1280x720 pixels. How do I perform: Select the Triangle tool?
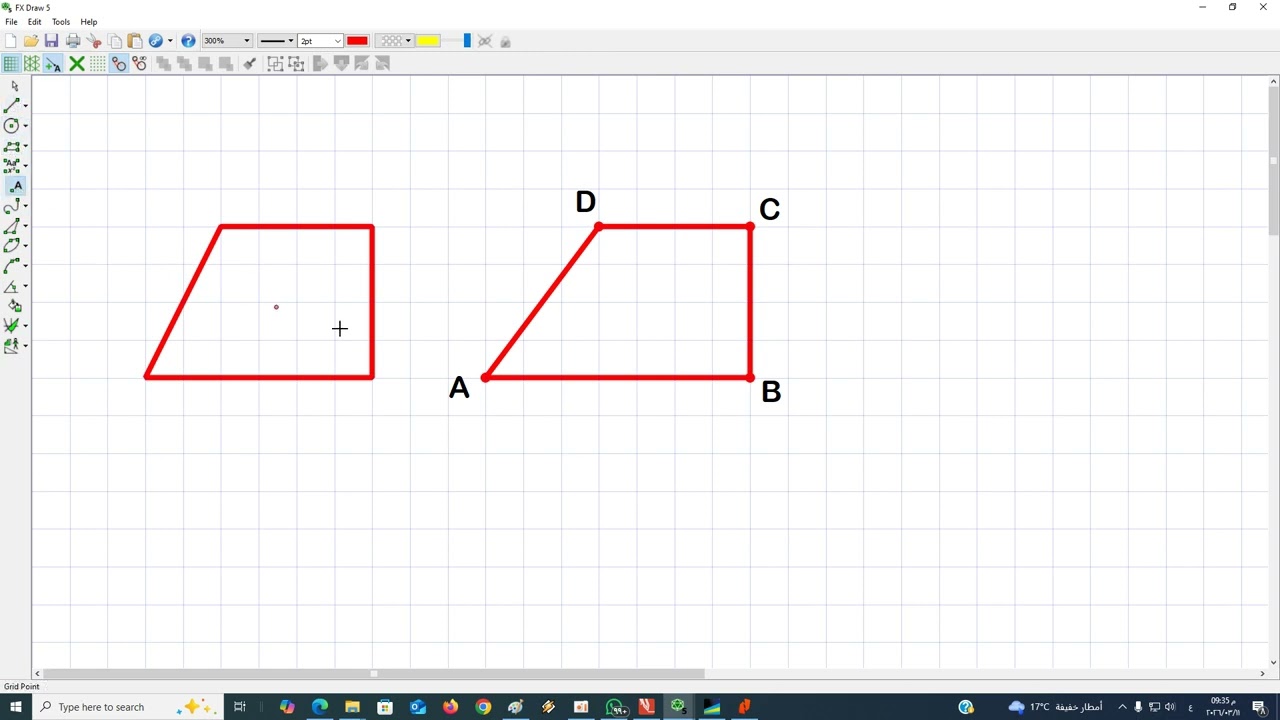pos(12,226)
